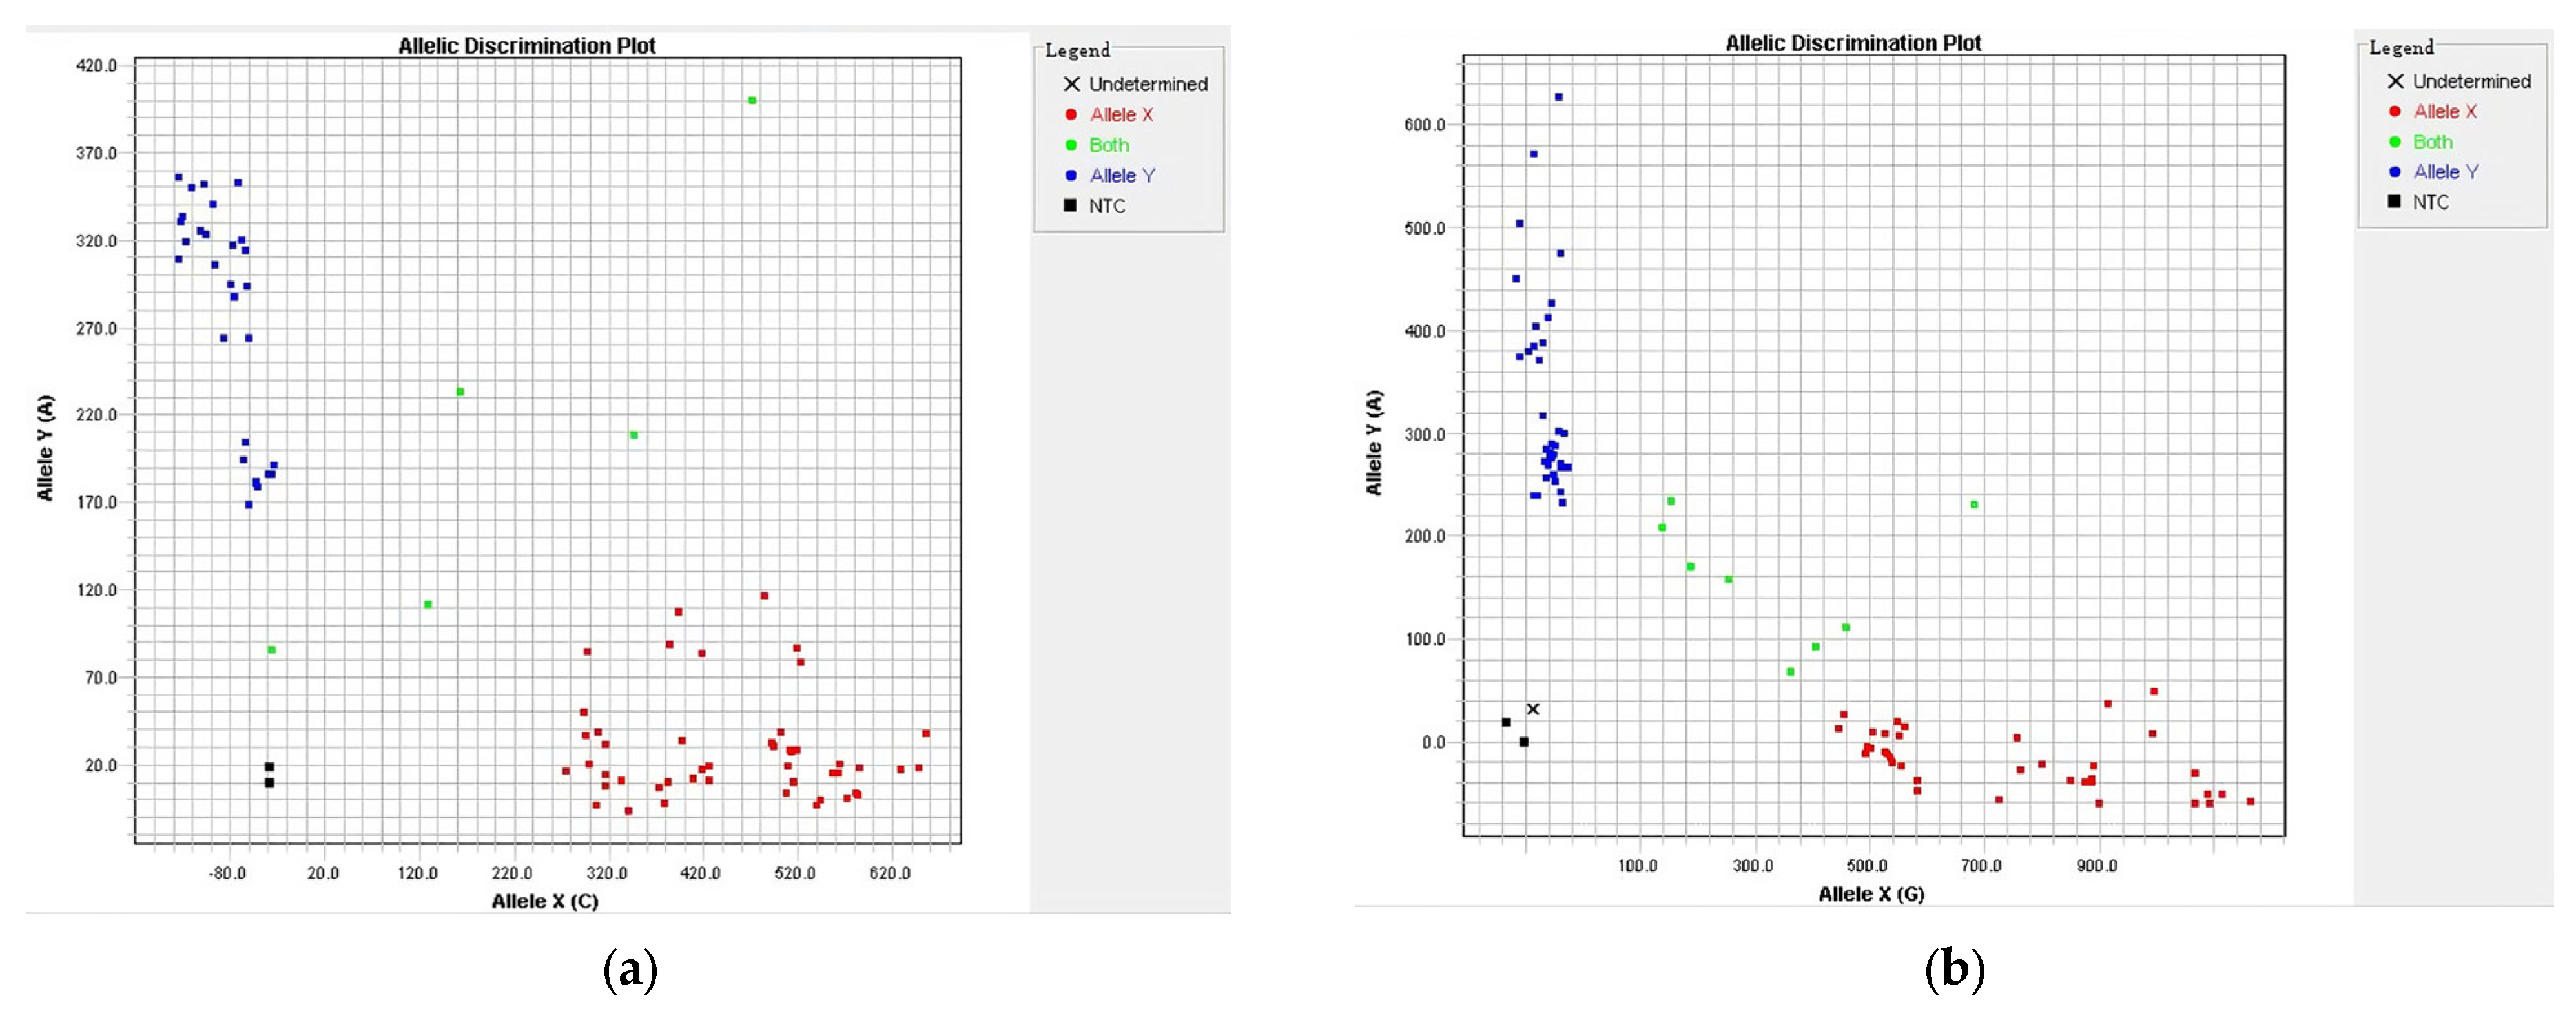Click the Undetermined X icon in left legend
The width and height of the screenshot is (2576, 1011).
tap(1071, 84)
